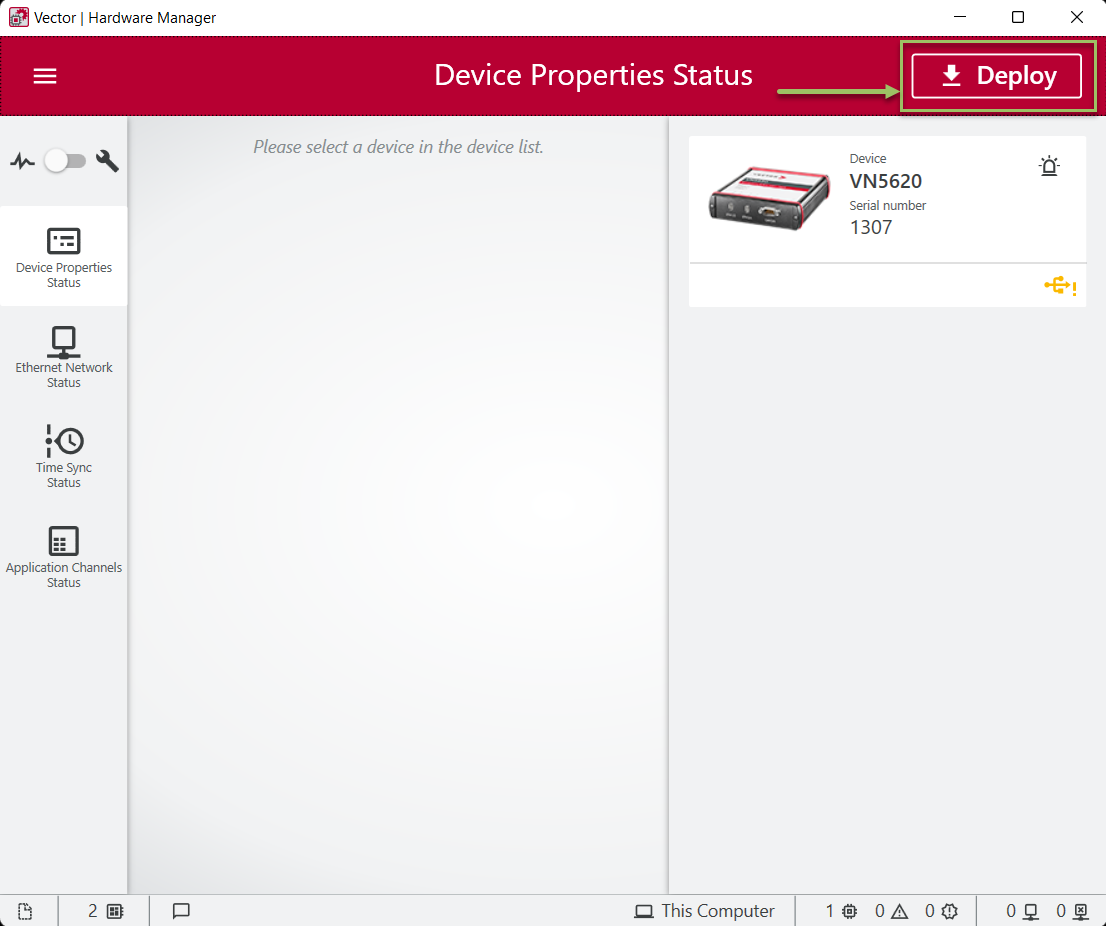
Task: Click the warning triangle count icon
Action: pyautogui.click(x=899, y=911)
